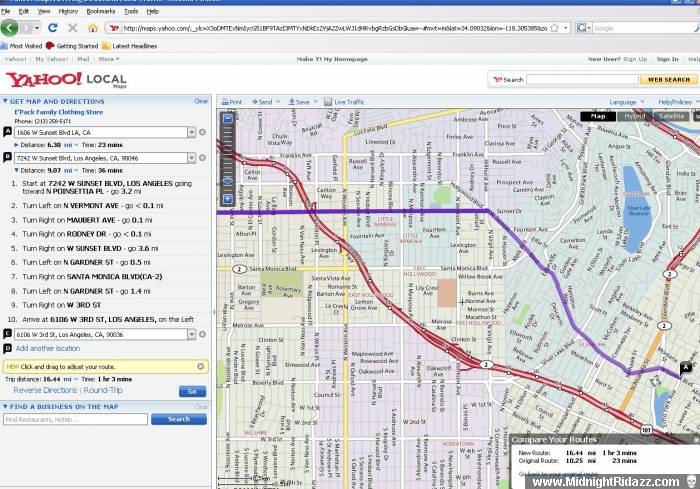
Task: Remove location C with its X icon
Action: point(202,334)
